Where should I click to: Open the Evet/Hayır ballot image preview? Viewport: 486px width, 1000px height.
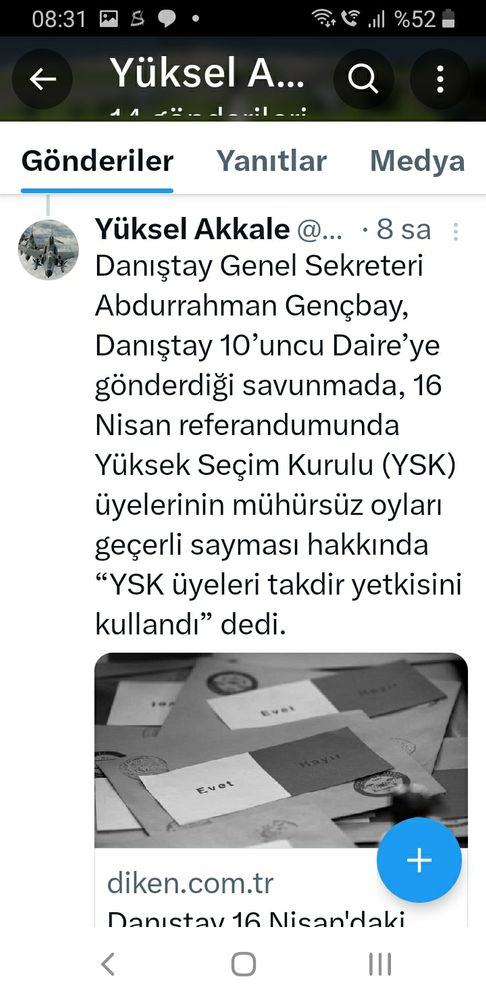pyautogui.click(x=281, y=750)
